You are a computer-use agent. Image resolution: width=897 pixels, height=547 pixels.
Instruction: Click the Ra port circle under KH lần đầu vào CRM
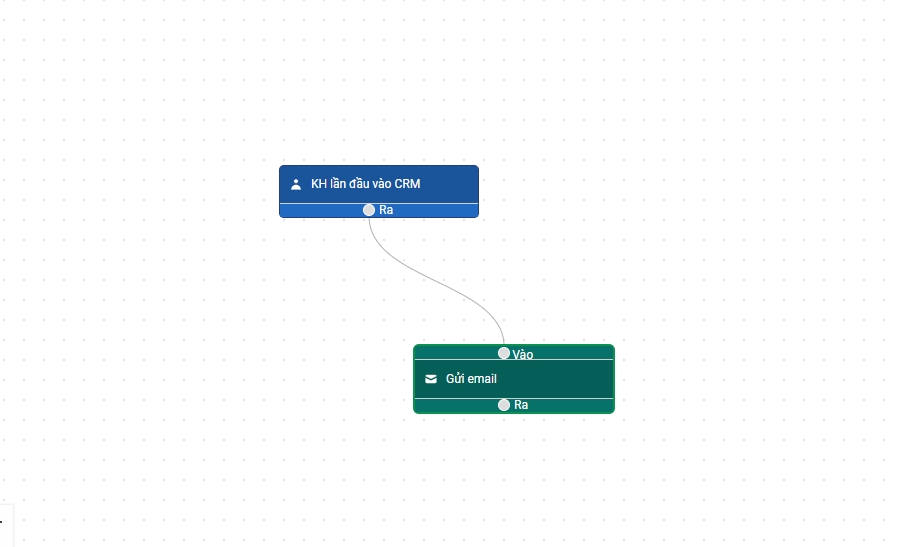[x=369, y=210]
